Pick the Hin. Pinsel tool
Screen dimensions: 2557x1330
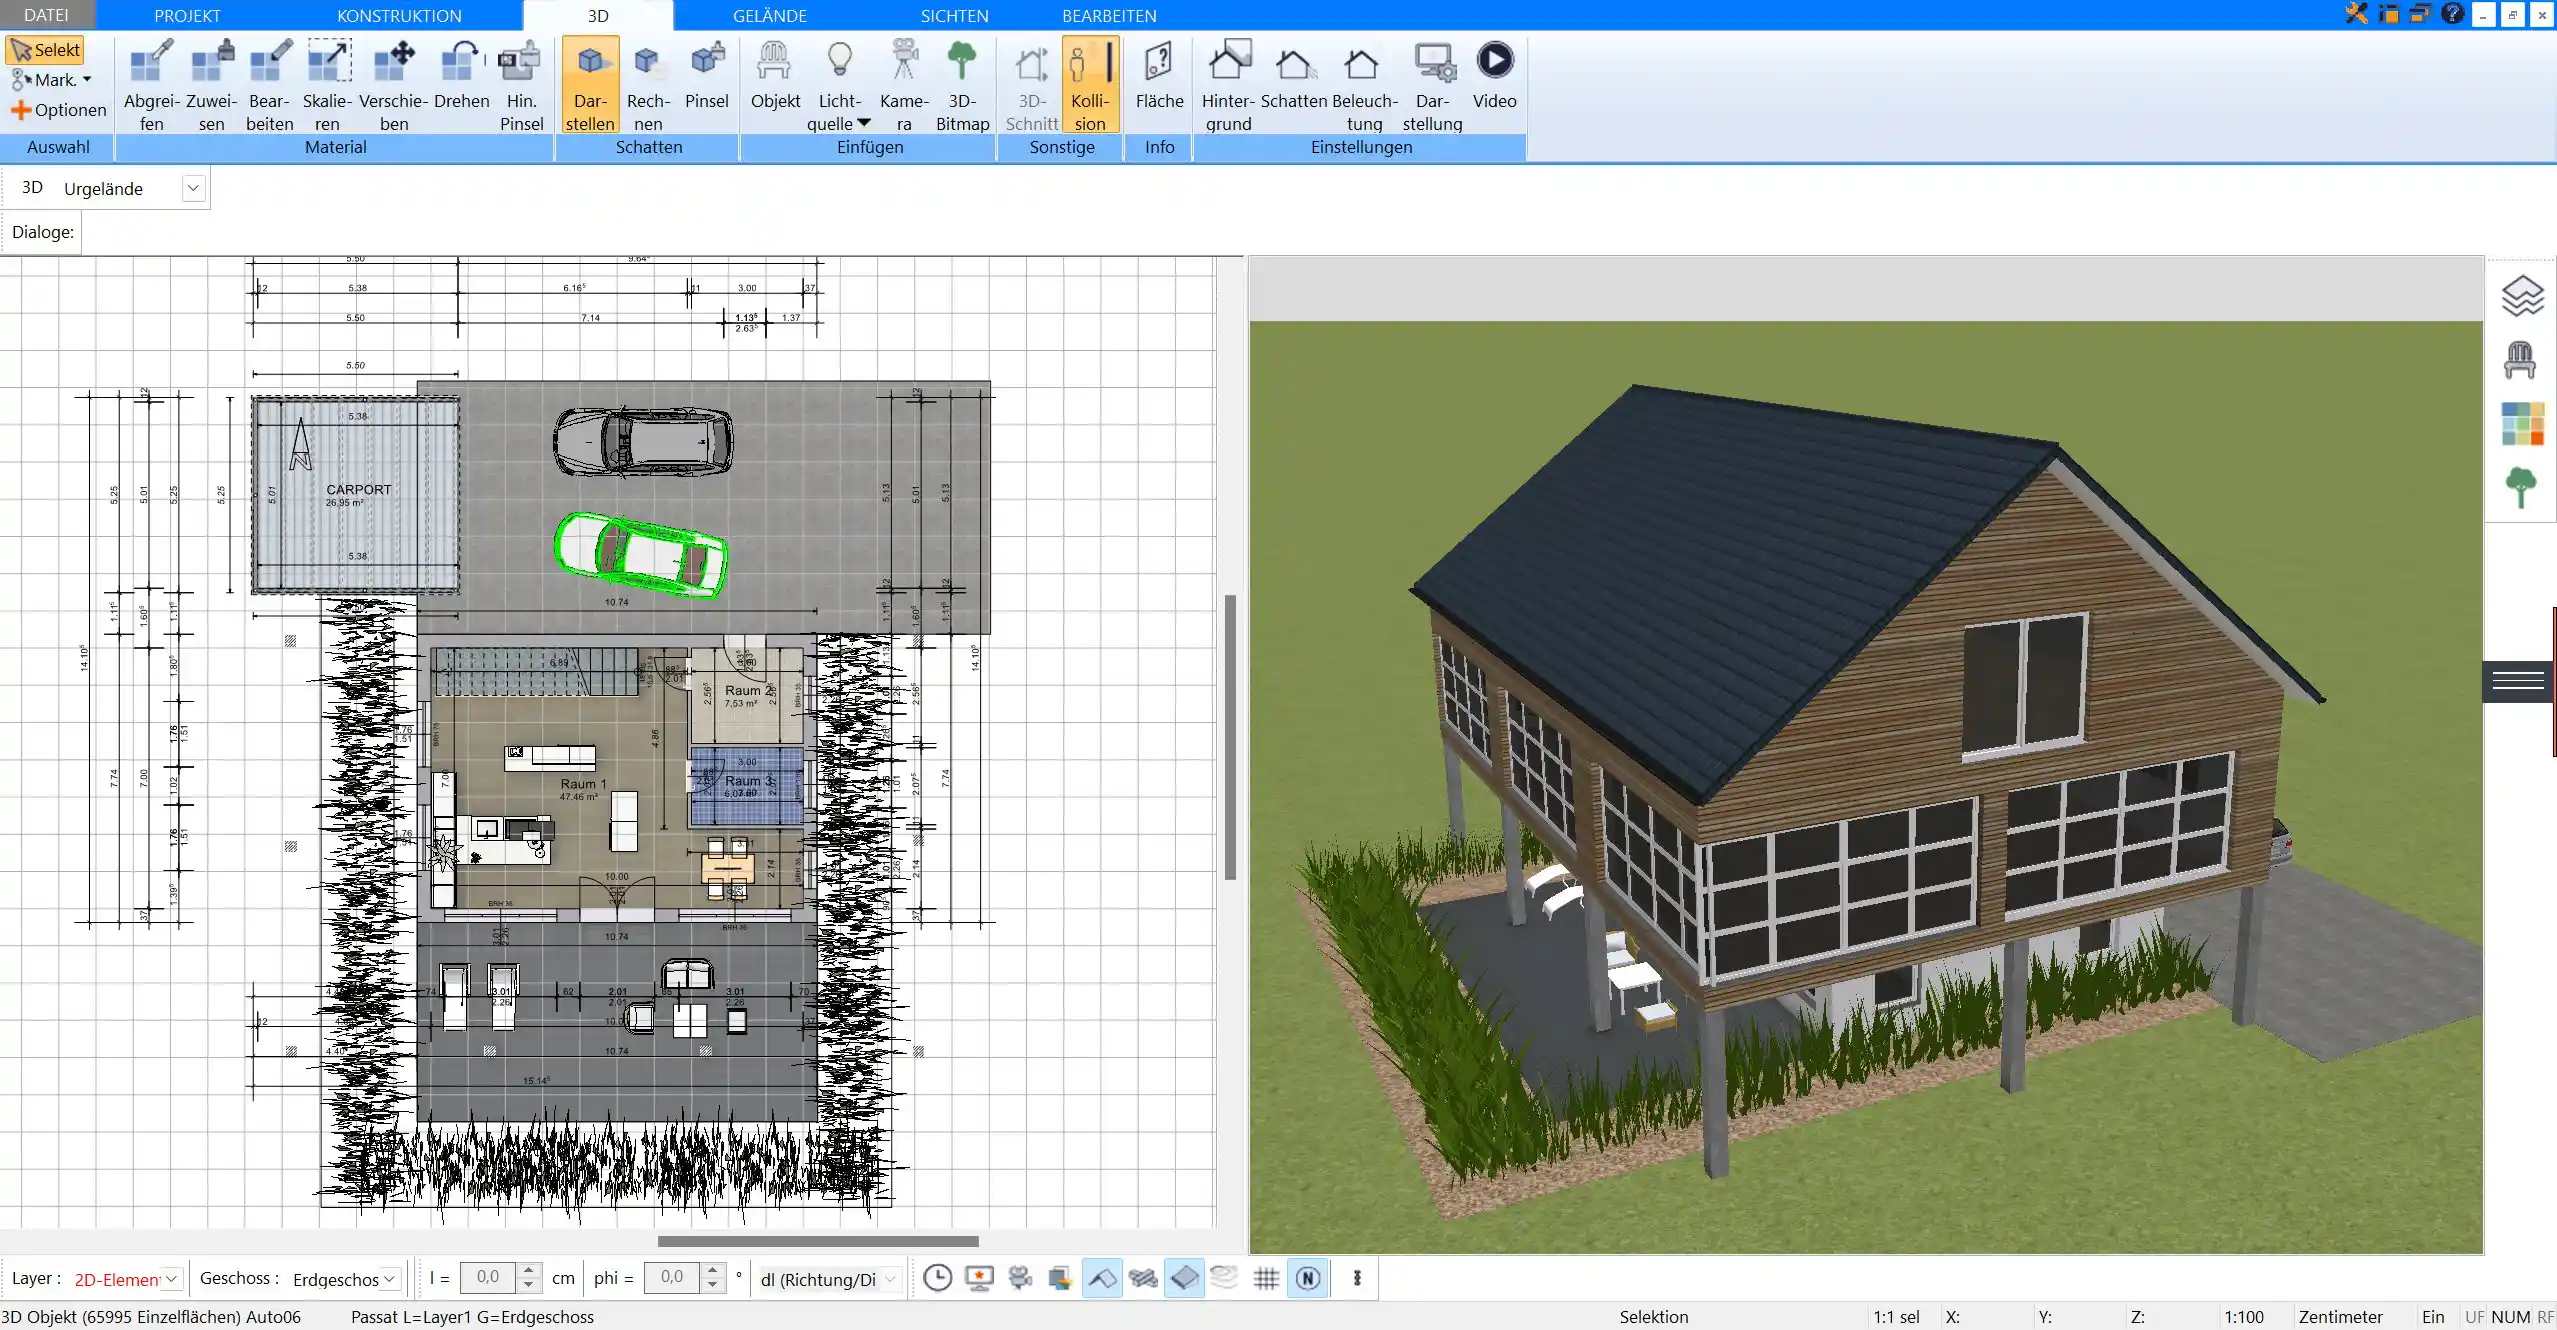tap(521, 85)
